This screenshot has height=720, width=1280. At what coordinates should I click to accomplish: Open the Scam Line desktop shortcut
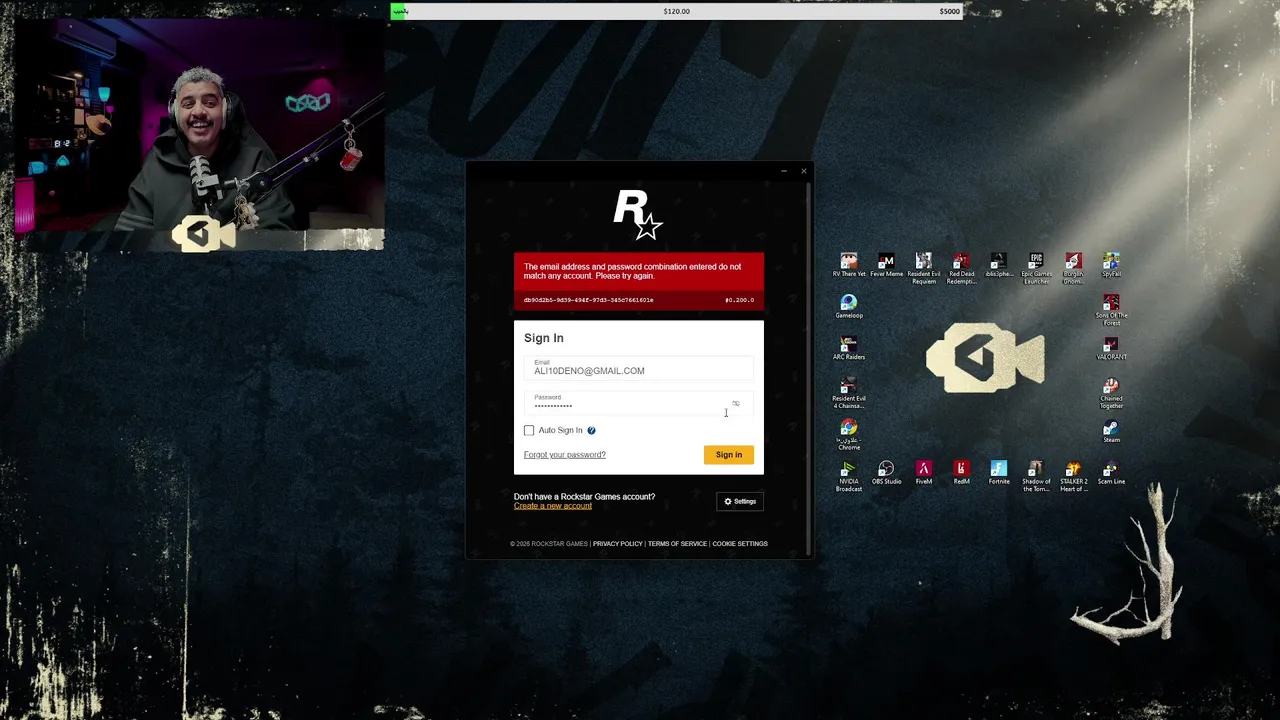[x=1111, y=473]
